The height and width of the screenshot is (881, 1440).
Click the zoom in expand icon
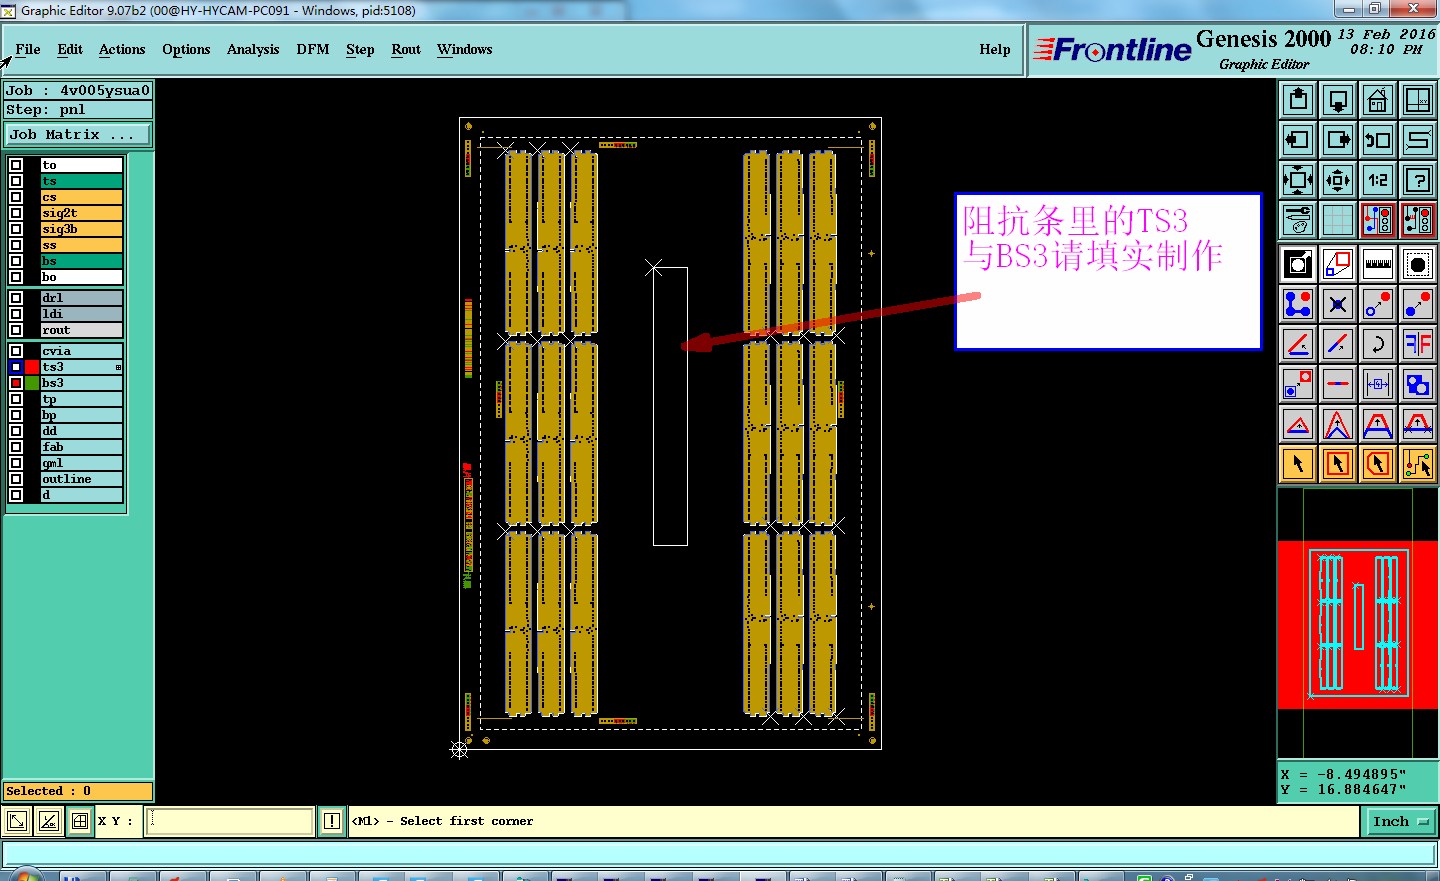(1298, 180)
